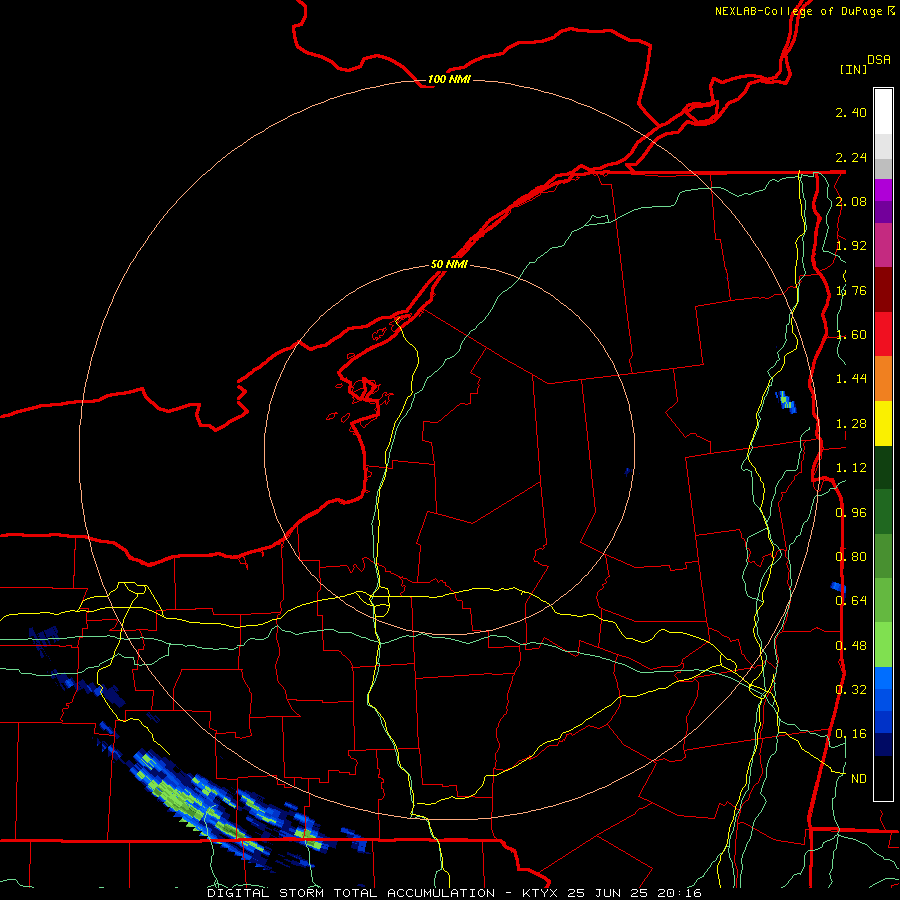This screenshot has width=900, height=900.
Task: Pick the bright magenta legend swatch
Action: (883, 190)
